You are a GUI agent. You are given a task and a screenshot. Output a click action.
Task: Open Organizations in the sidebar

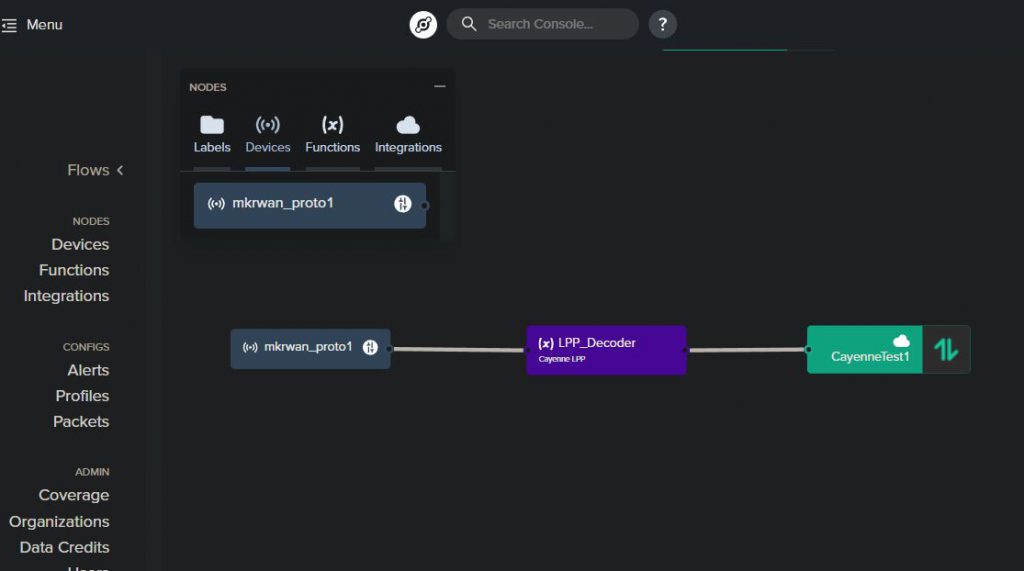[x=59, y=521]
